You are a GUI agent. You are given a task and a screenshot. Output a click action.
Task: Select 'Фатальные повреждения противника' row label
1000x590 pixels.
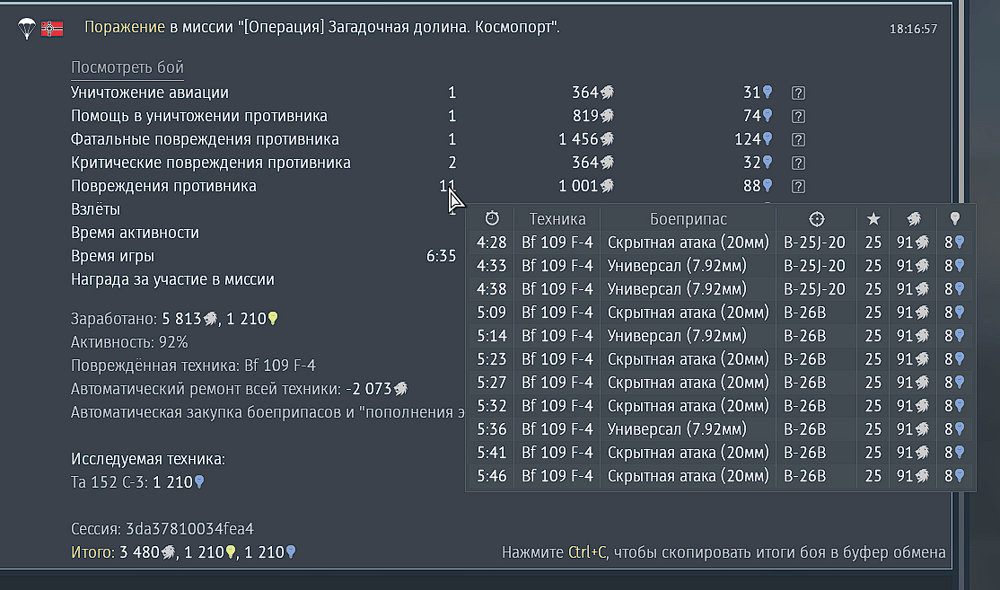[205, 139]
